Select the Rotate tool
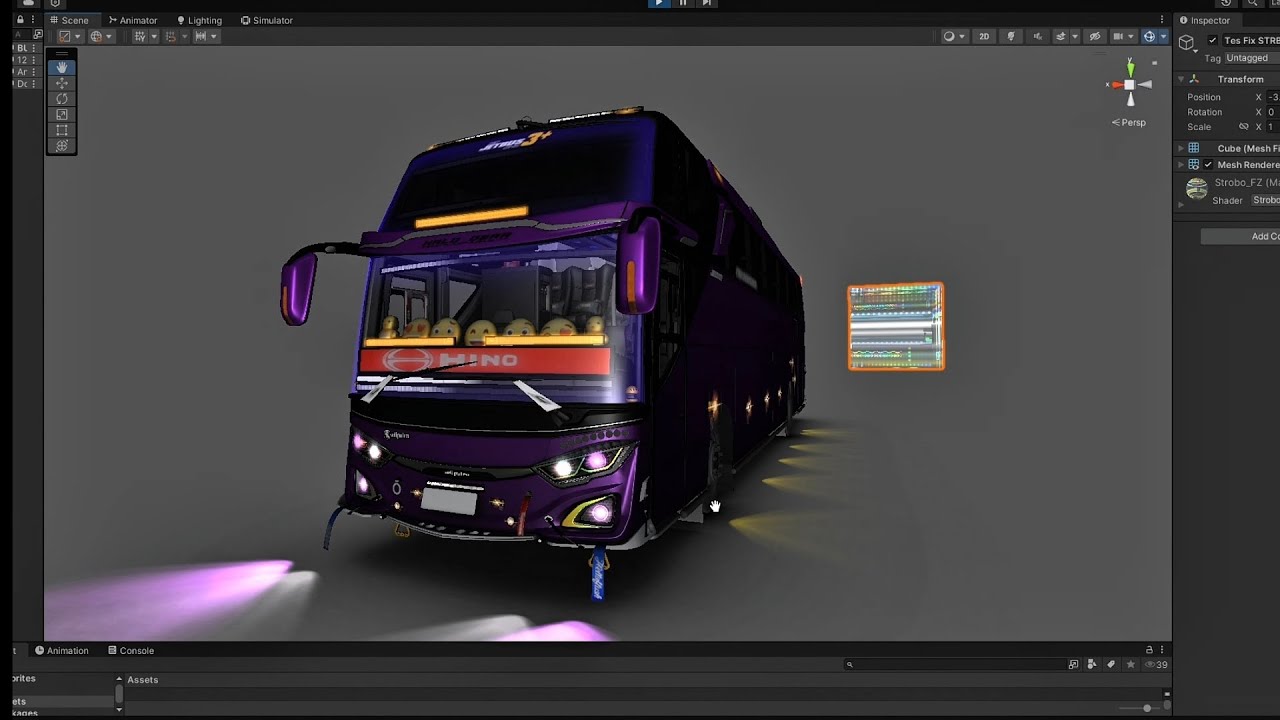The height and width of the screenshot is (720, 1280). (62, 99)
